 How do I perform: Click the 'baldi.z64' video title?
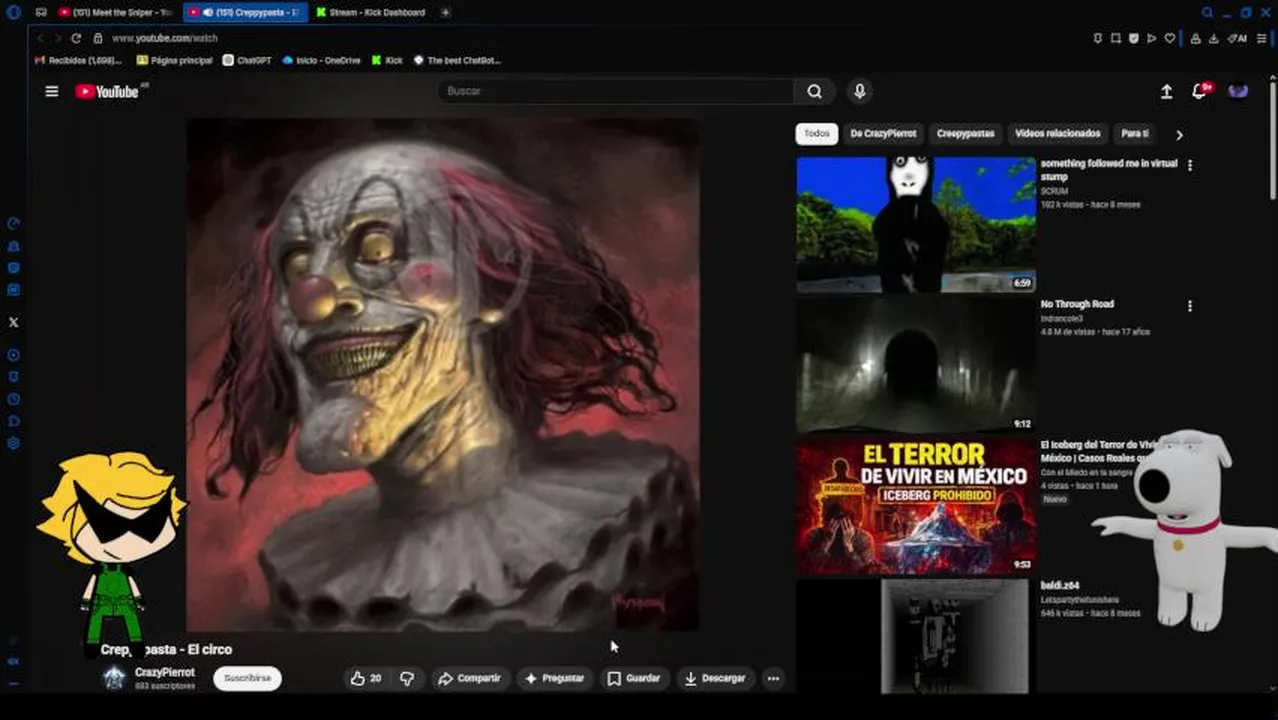(x=1060, y=586)
